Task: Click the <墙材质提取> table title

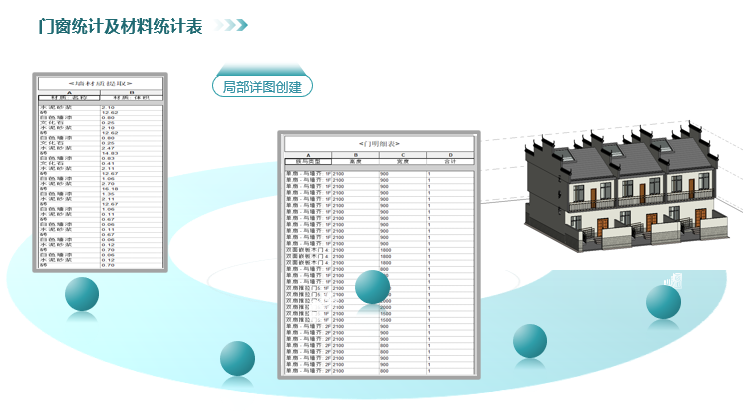Action: pos(100,83)
